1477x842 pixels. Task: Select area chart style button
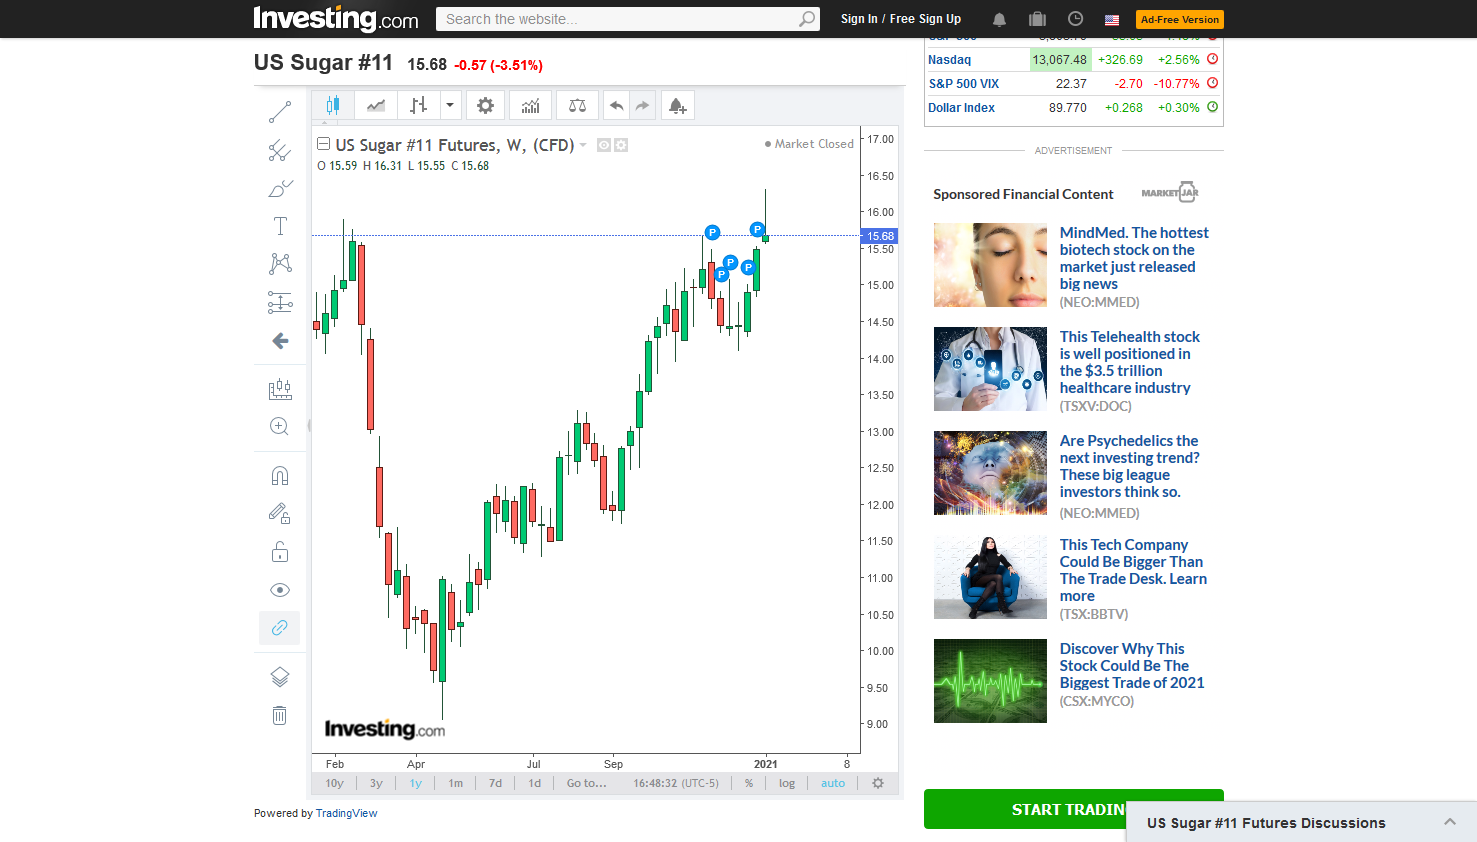coord(376,105)
